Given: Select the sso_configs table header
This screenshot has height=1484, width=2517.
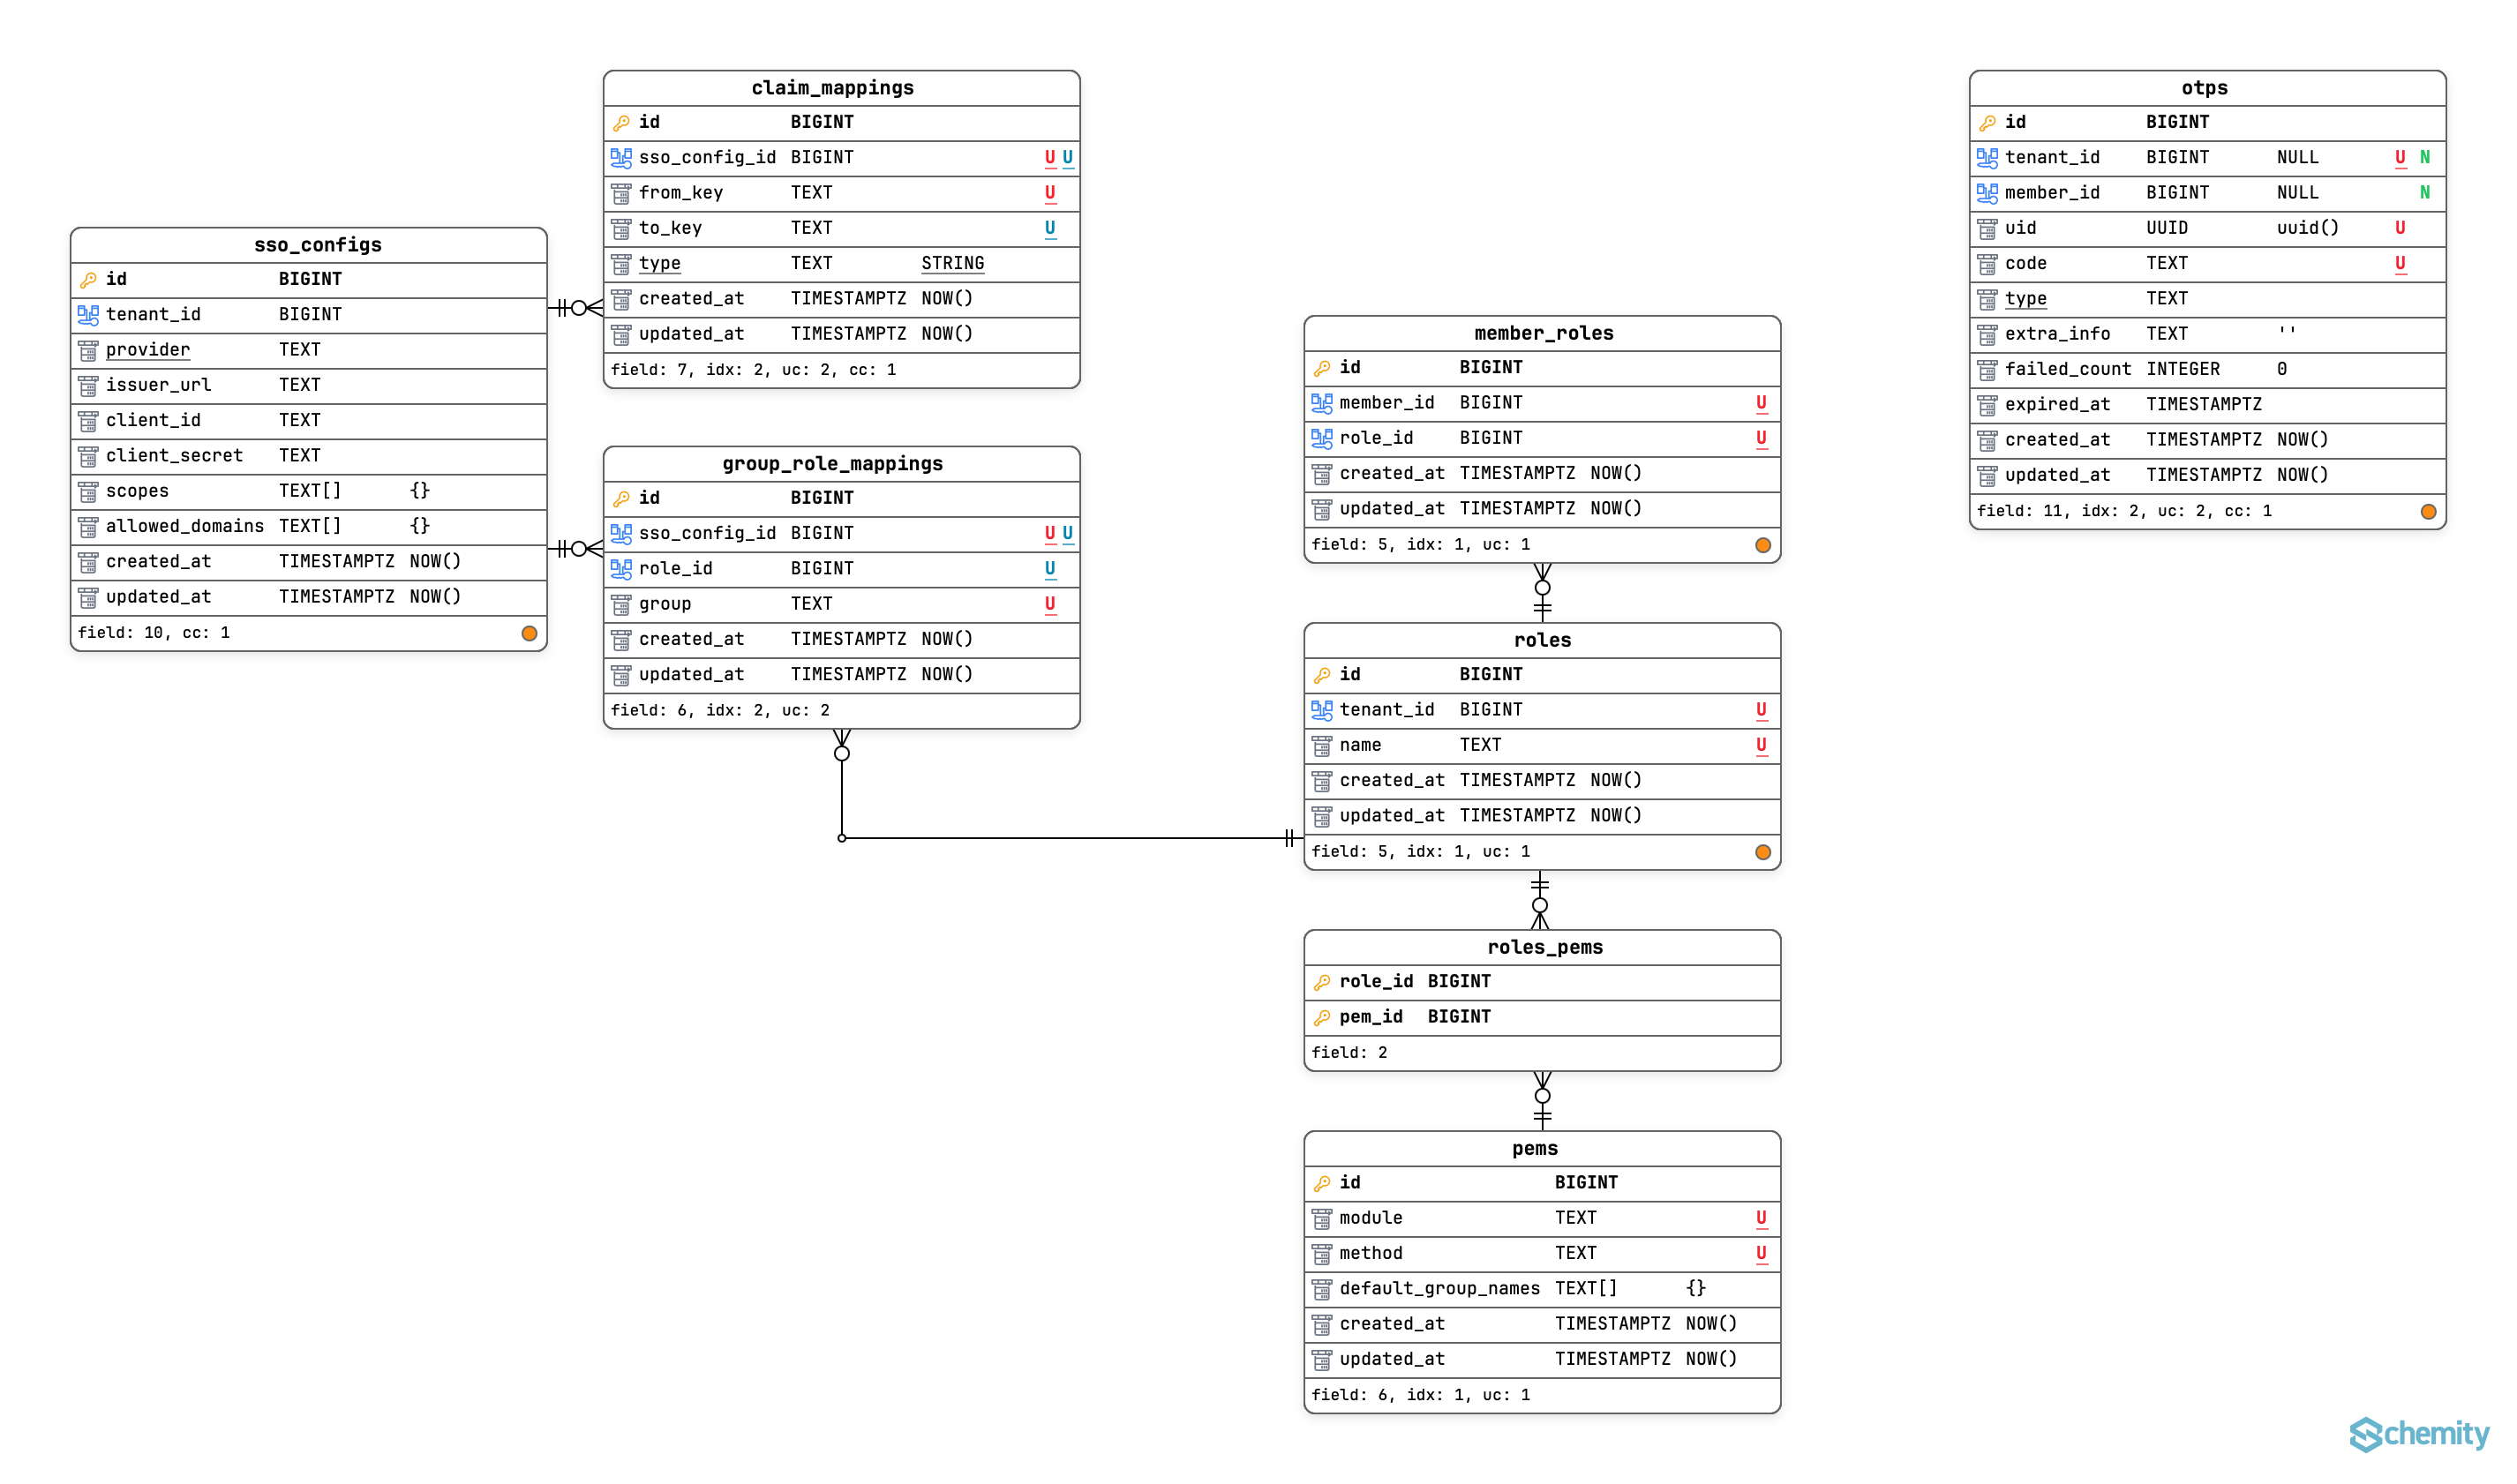Looking at the screenshot, I should [x=308, y=245].
